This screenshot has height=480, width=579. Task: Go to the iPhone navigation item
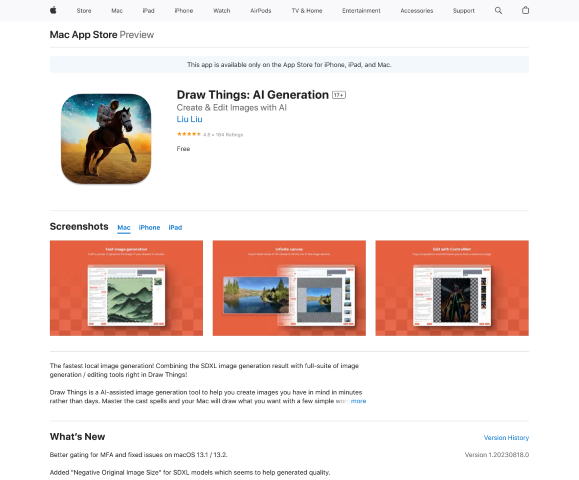pyautogui.click(x=184, y=11)
